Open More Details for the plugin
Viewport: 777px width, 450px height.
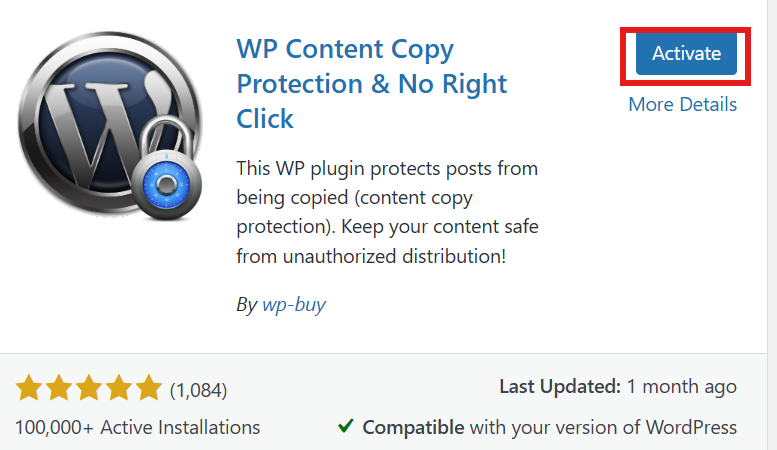pyautogui.click(x=682, y=105)
